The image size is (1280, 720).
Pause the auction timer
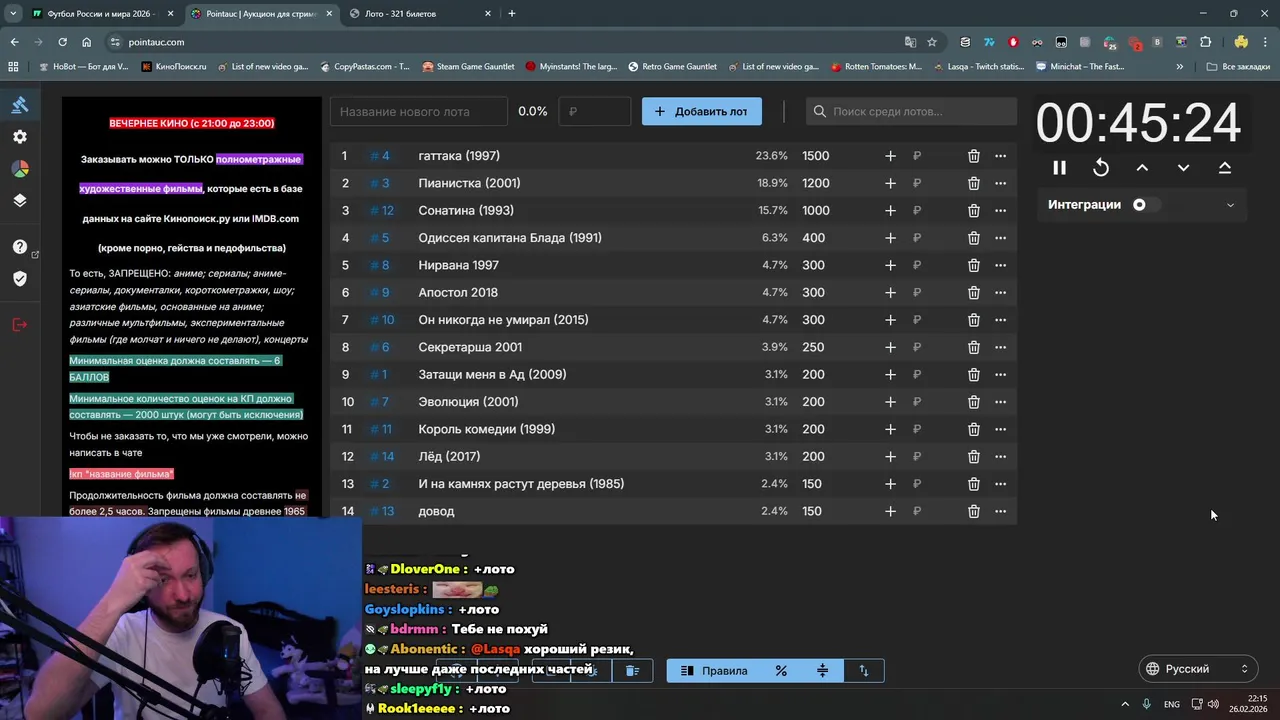(1060, 168)
